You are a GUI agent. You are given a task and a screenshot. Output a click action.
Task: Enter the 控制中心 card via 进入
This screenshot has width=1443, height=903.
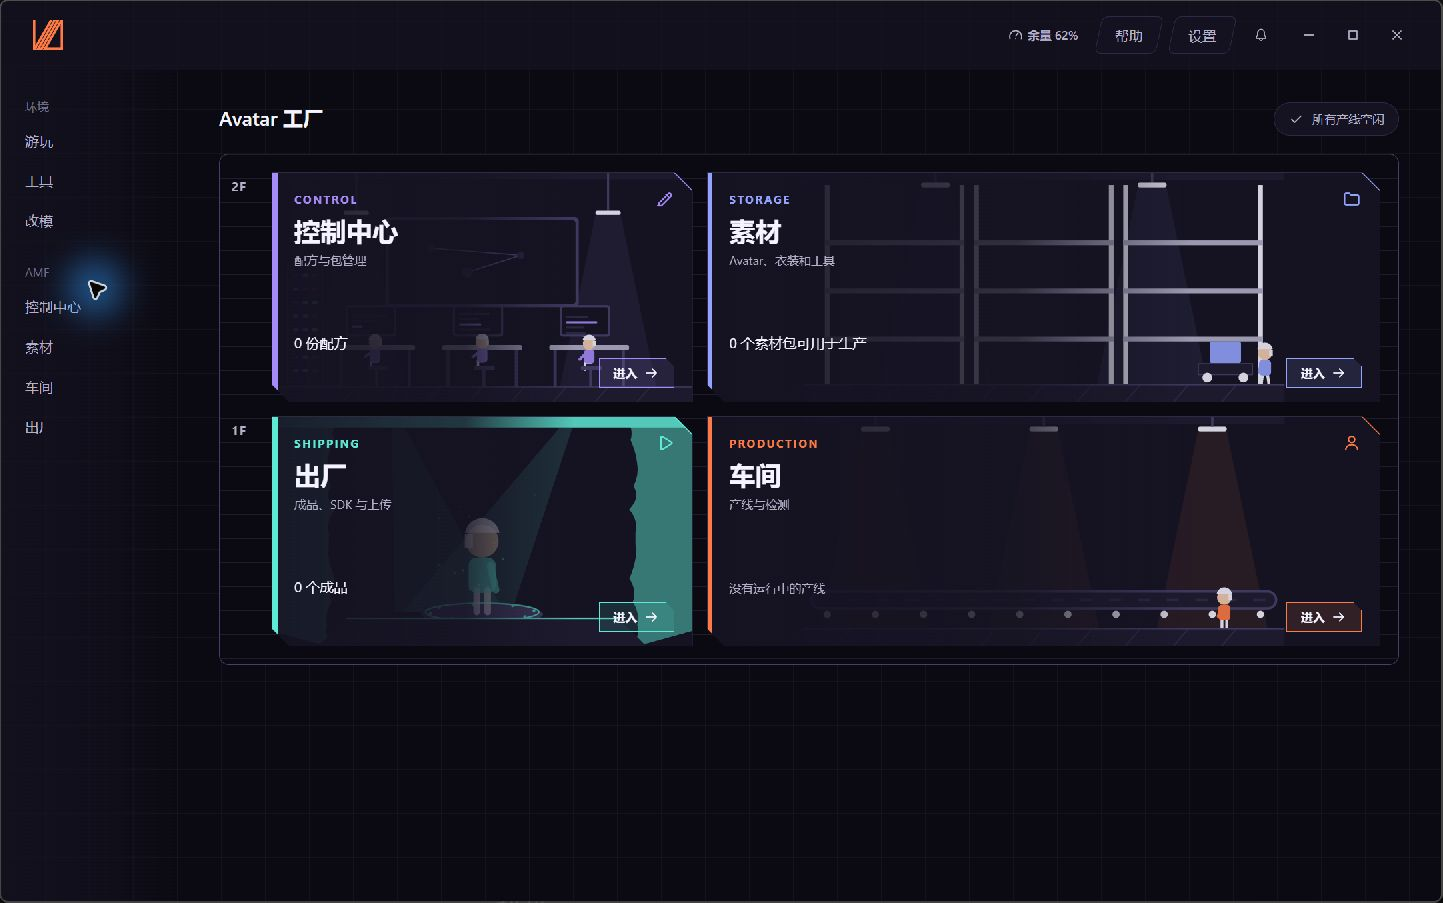click(636, 373)
